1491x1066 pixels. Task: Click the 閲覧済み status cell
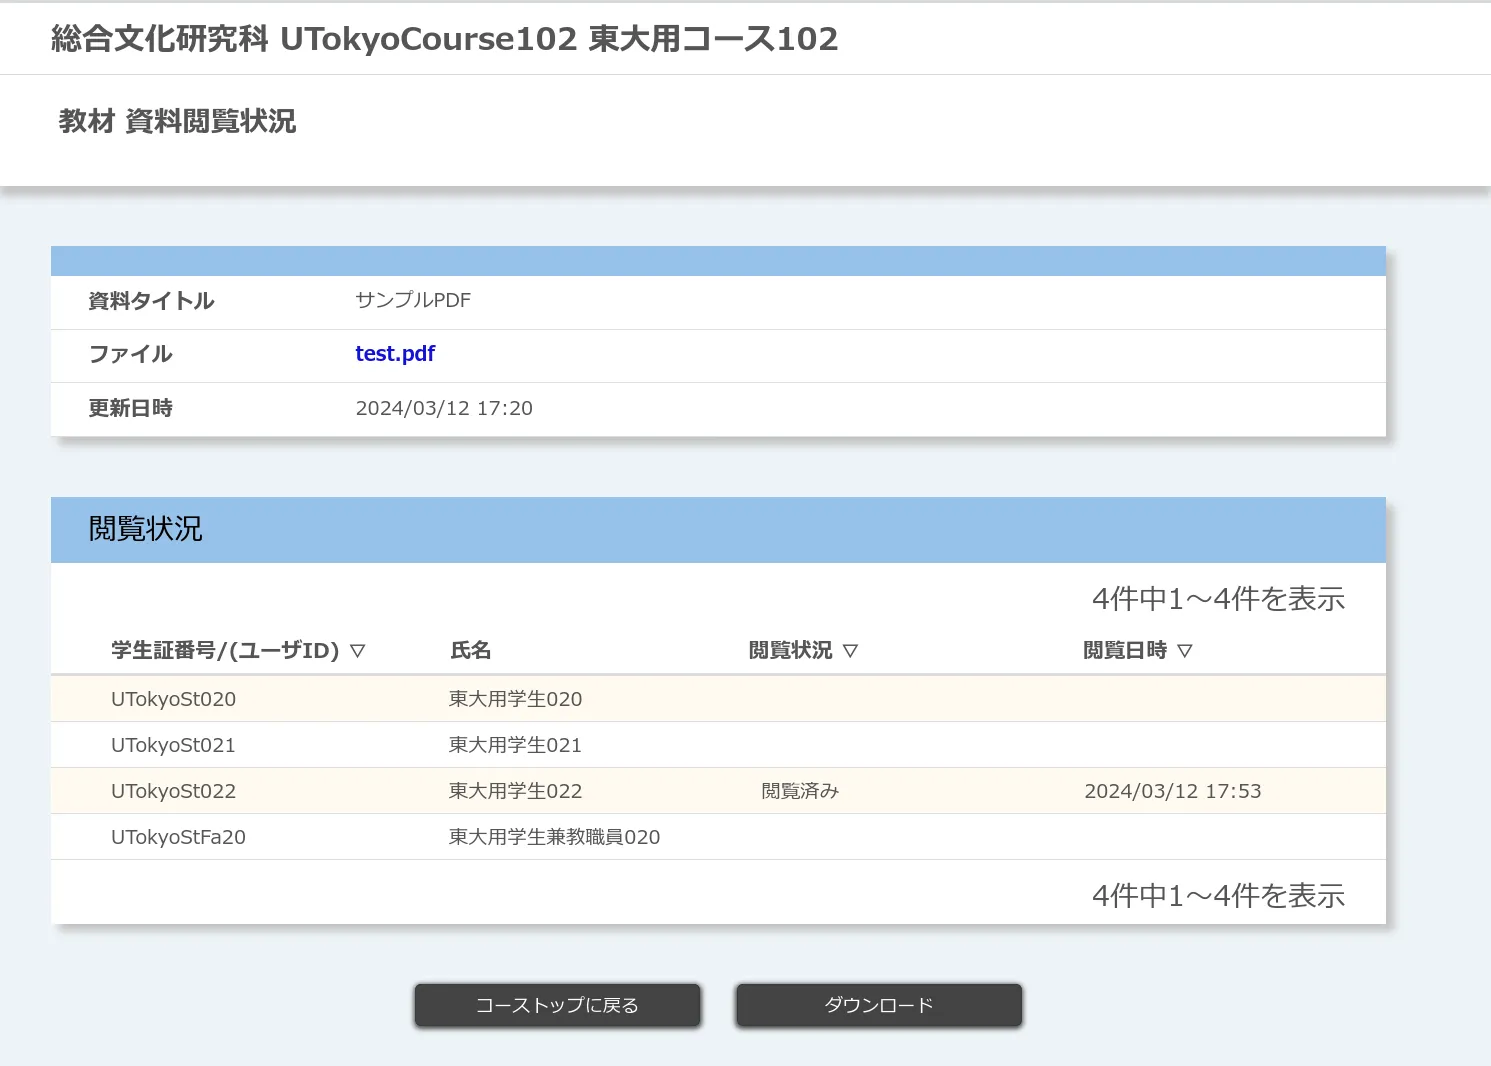[x=800, y=791]
